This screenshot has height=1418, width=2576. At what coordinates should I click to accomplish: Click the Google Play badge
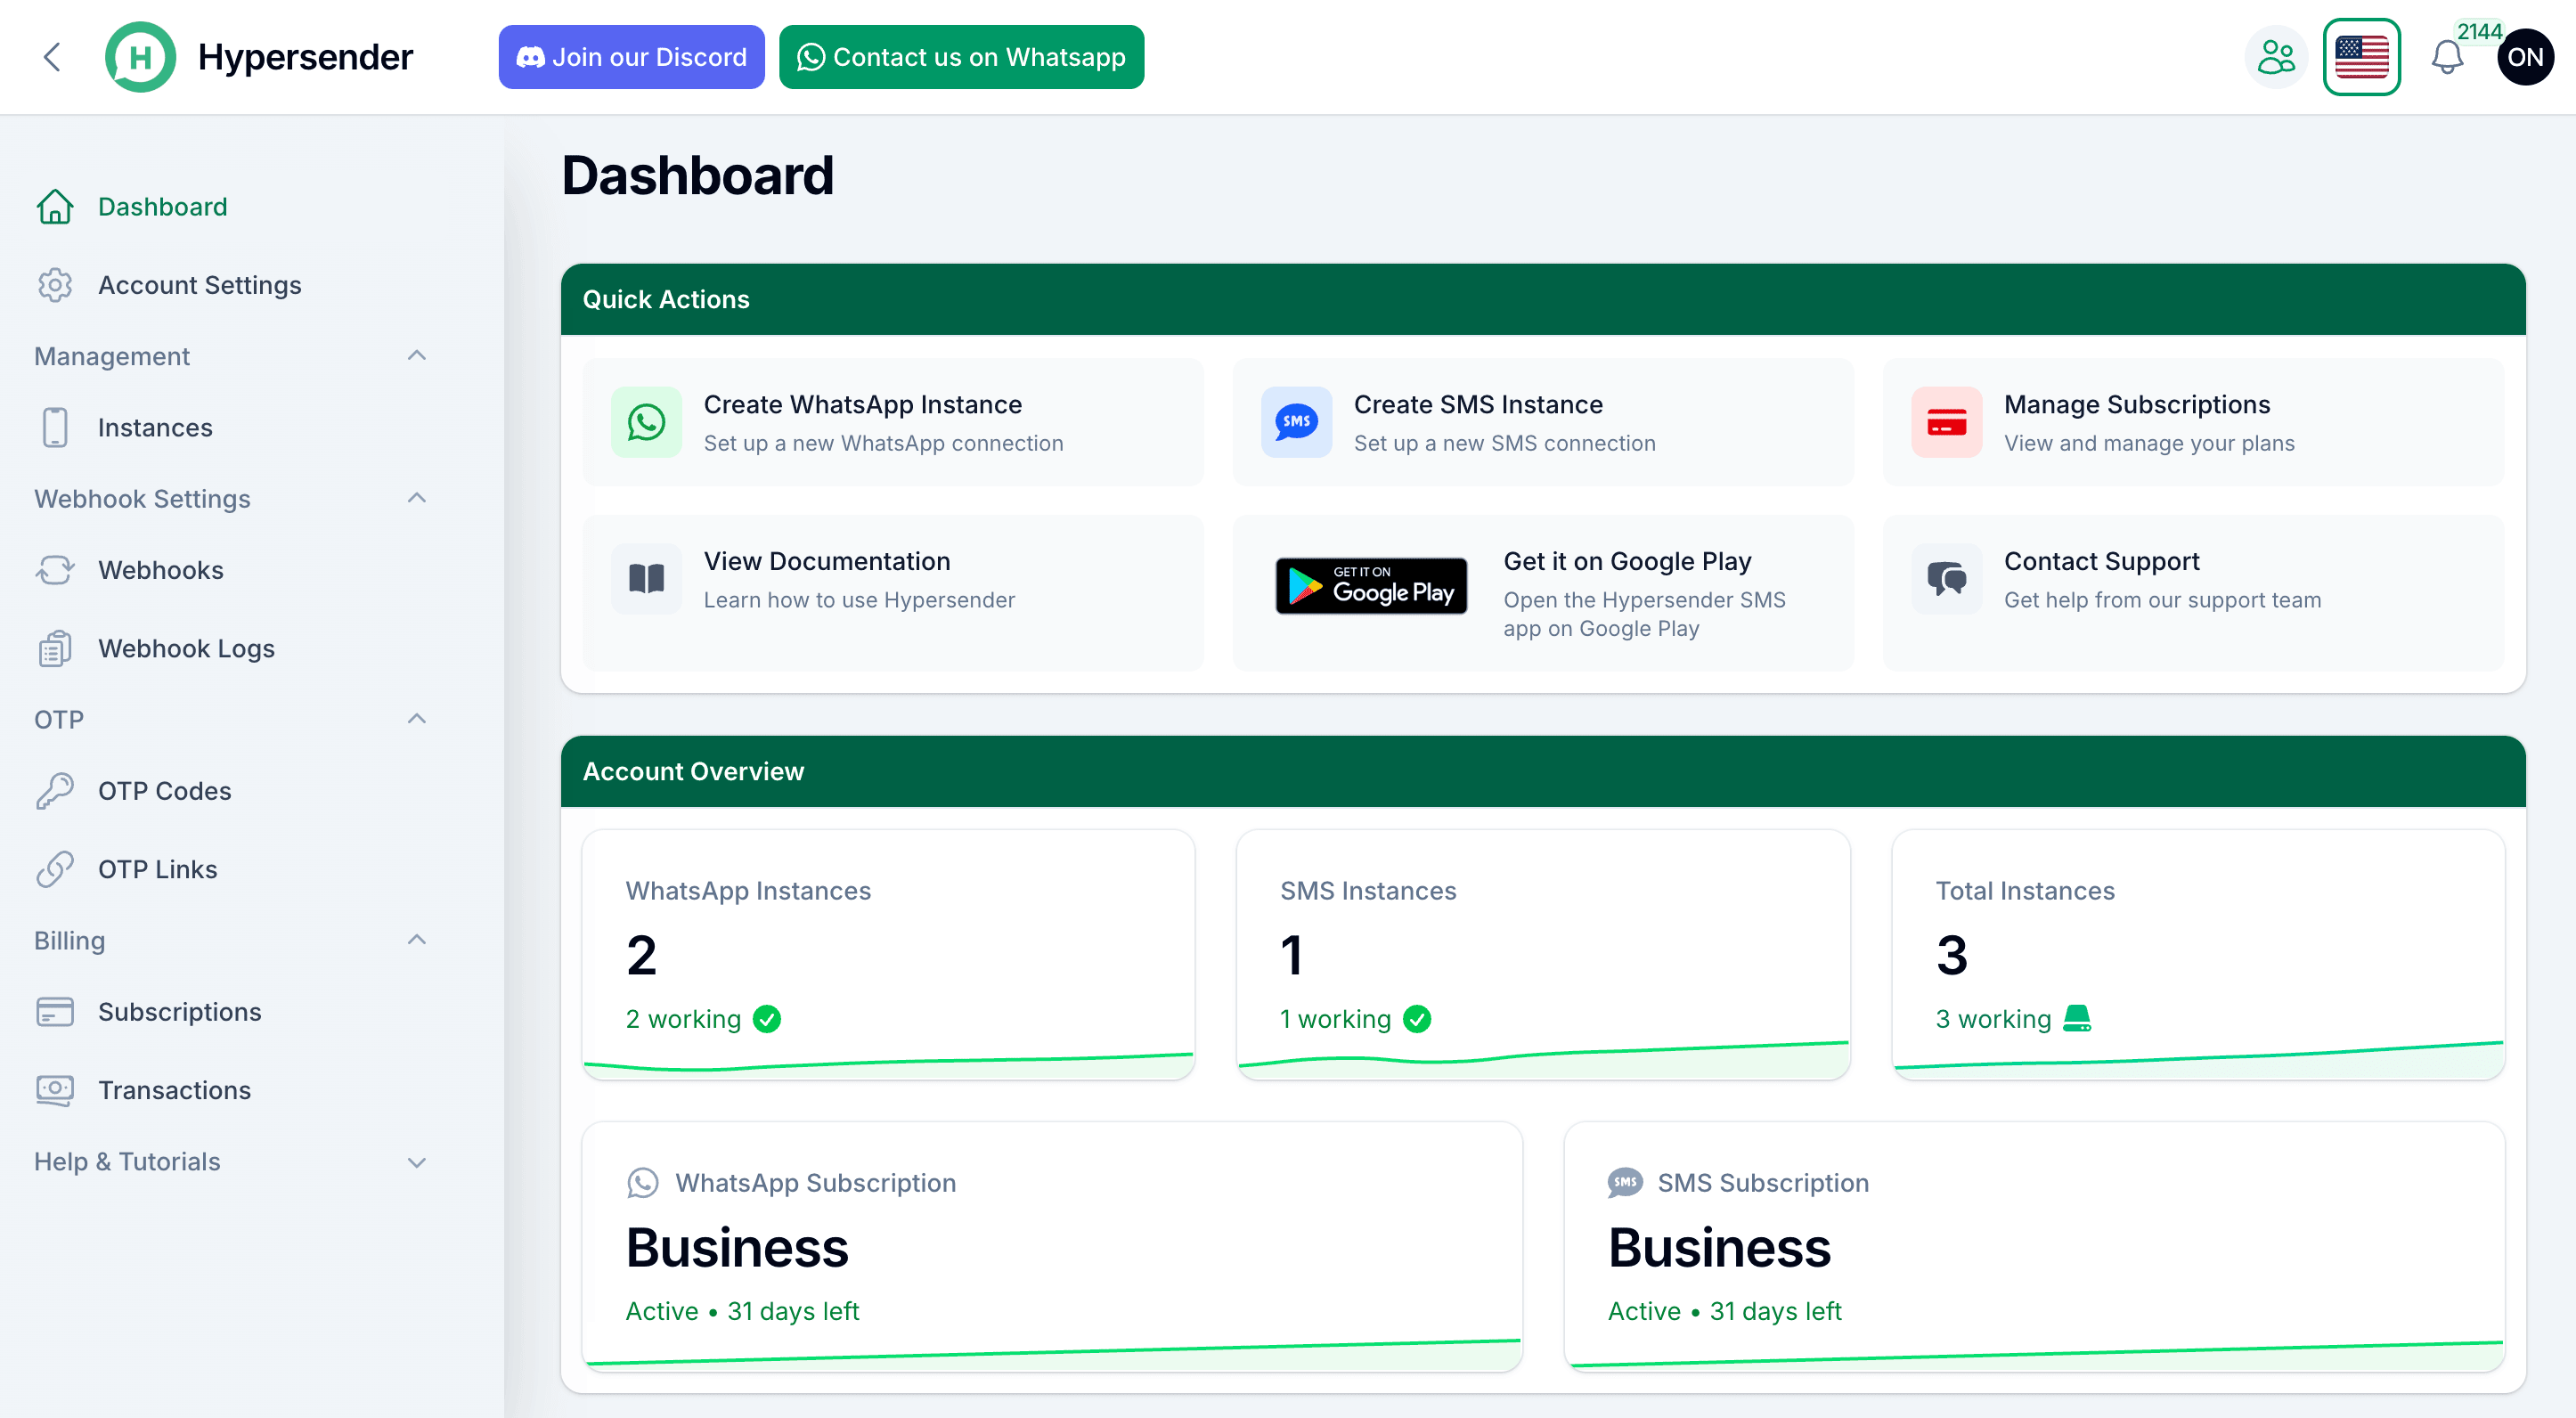pos(1371,585)
